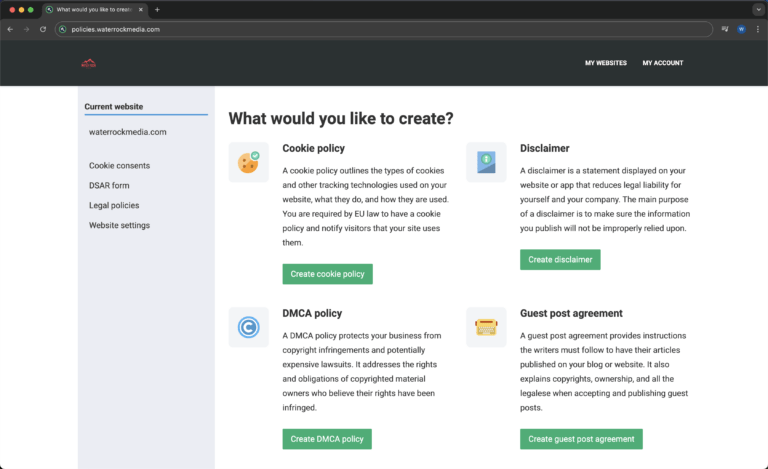Open DSAR form in sidebar
The height and width of the screenshot is (469, 768).
click(x=109, y=186)
